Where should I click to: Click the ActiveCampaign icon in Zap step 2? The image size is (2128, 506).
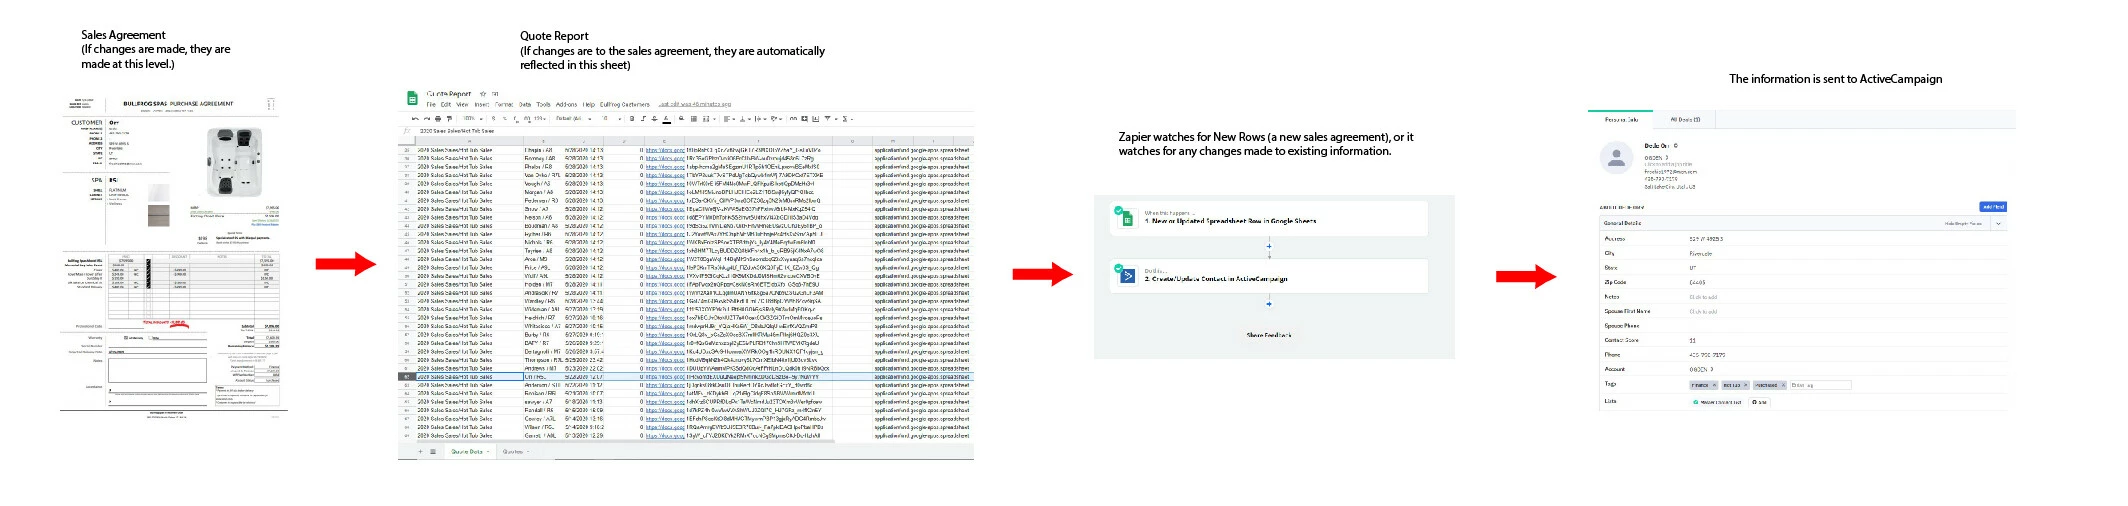(1127, 277)
